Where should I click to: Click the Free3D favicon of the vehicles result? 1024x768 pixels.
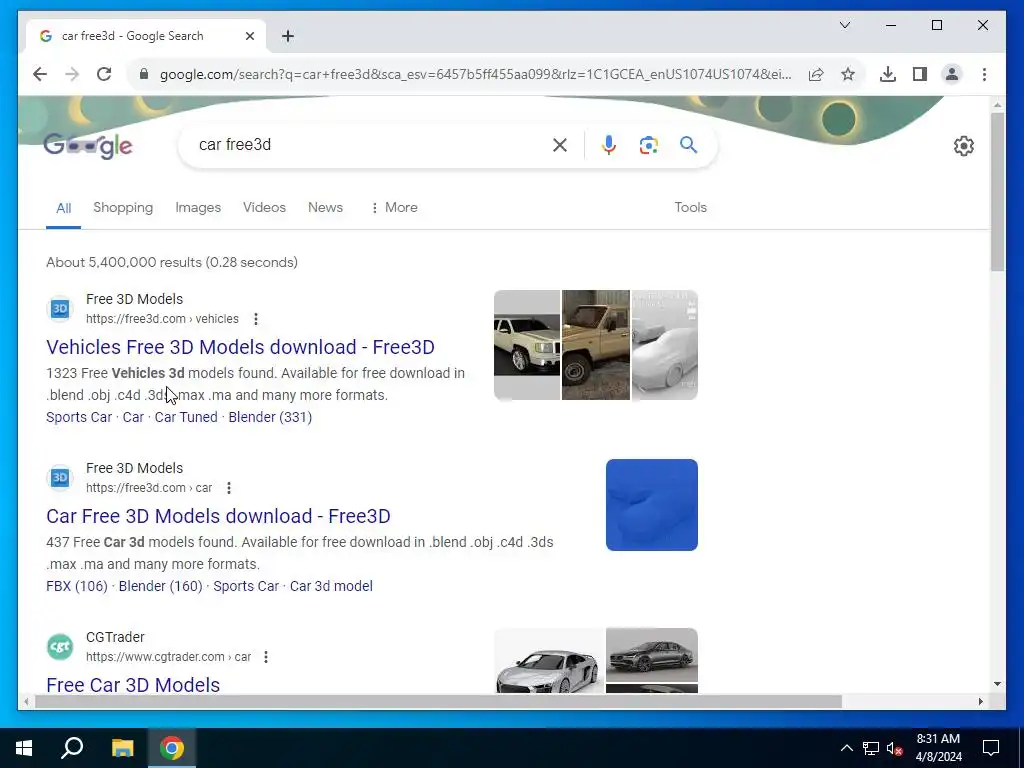tap(60, 308)
